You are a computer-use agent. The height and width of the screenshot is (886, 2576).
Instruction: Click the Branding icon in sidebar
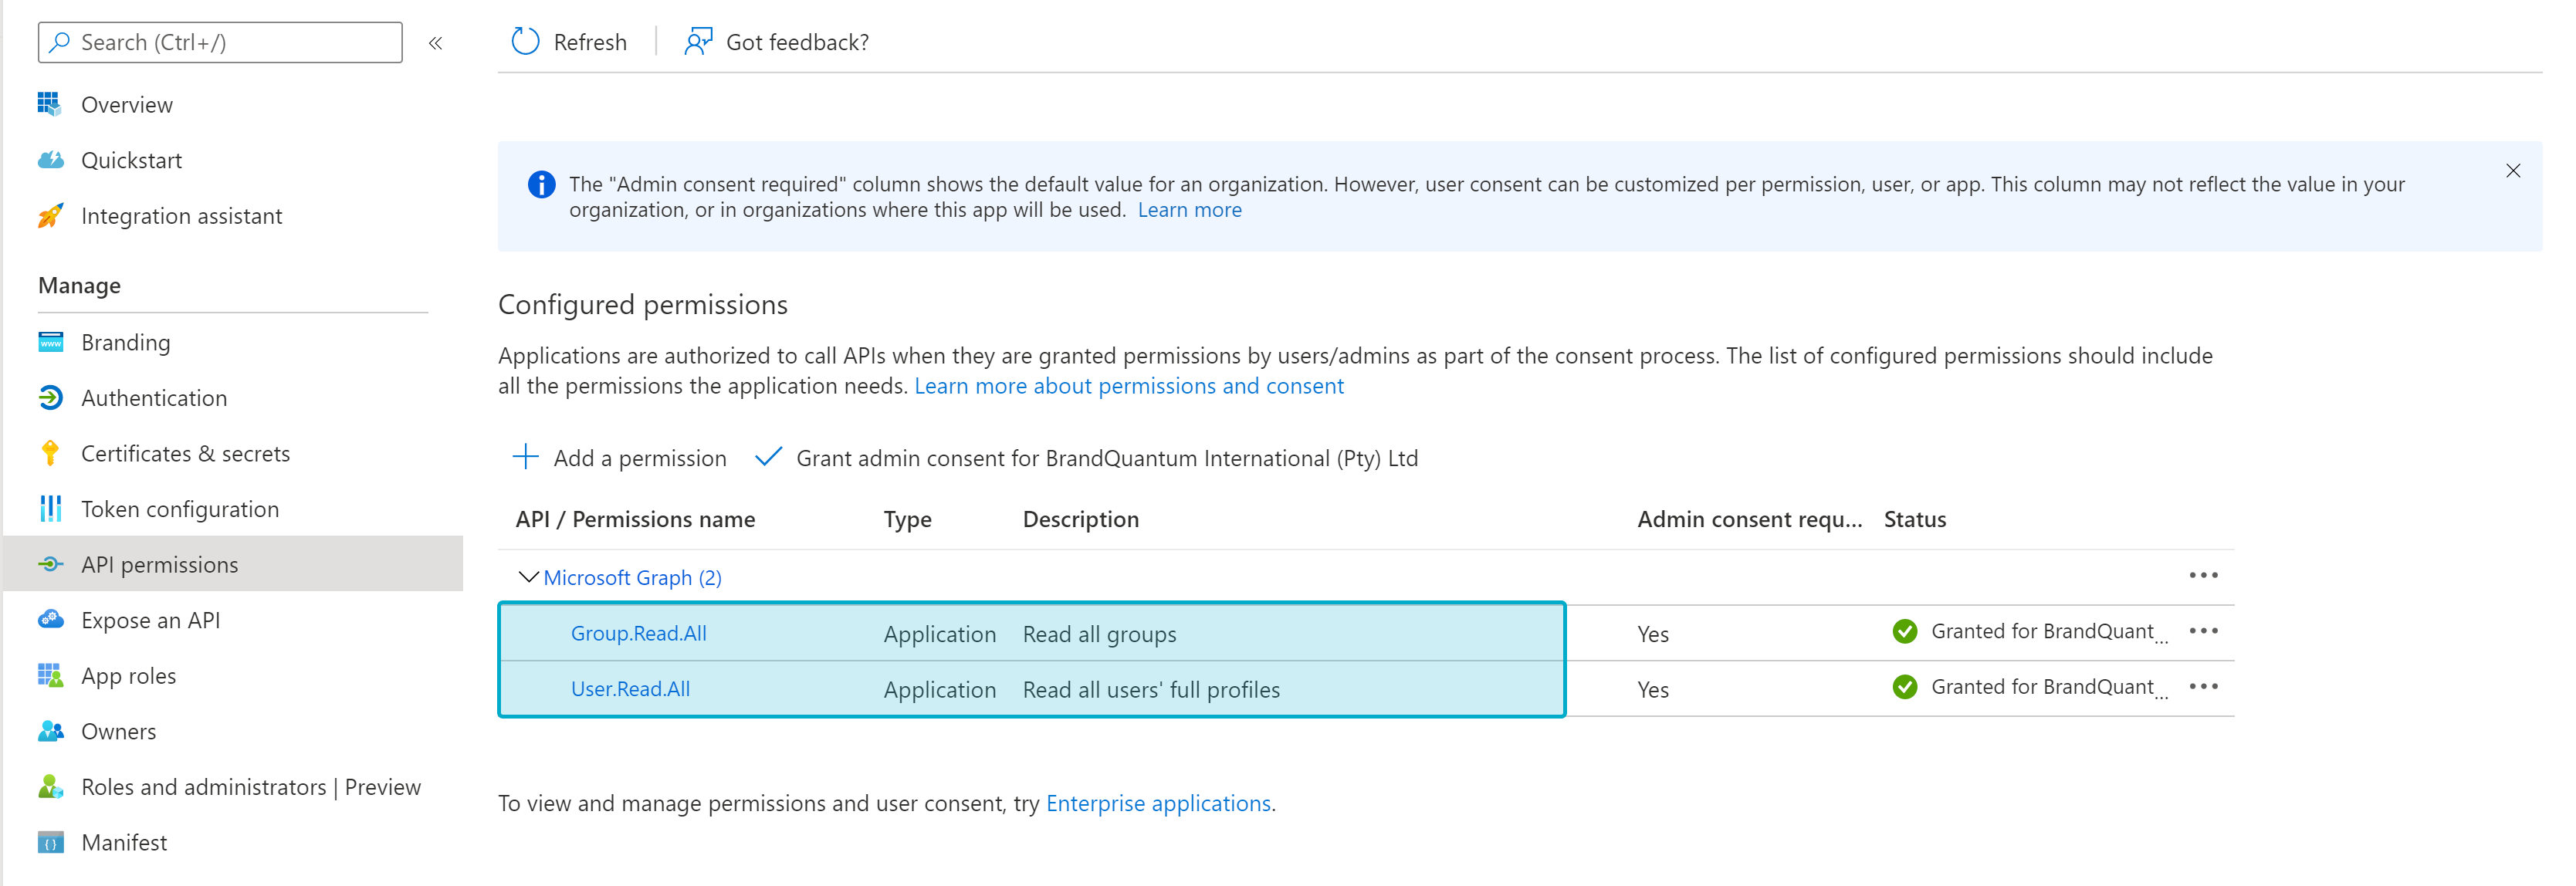tap(50, 342)
